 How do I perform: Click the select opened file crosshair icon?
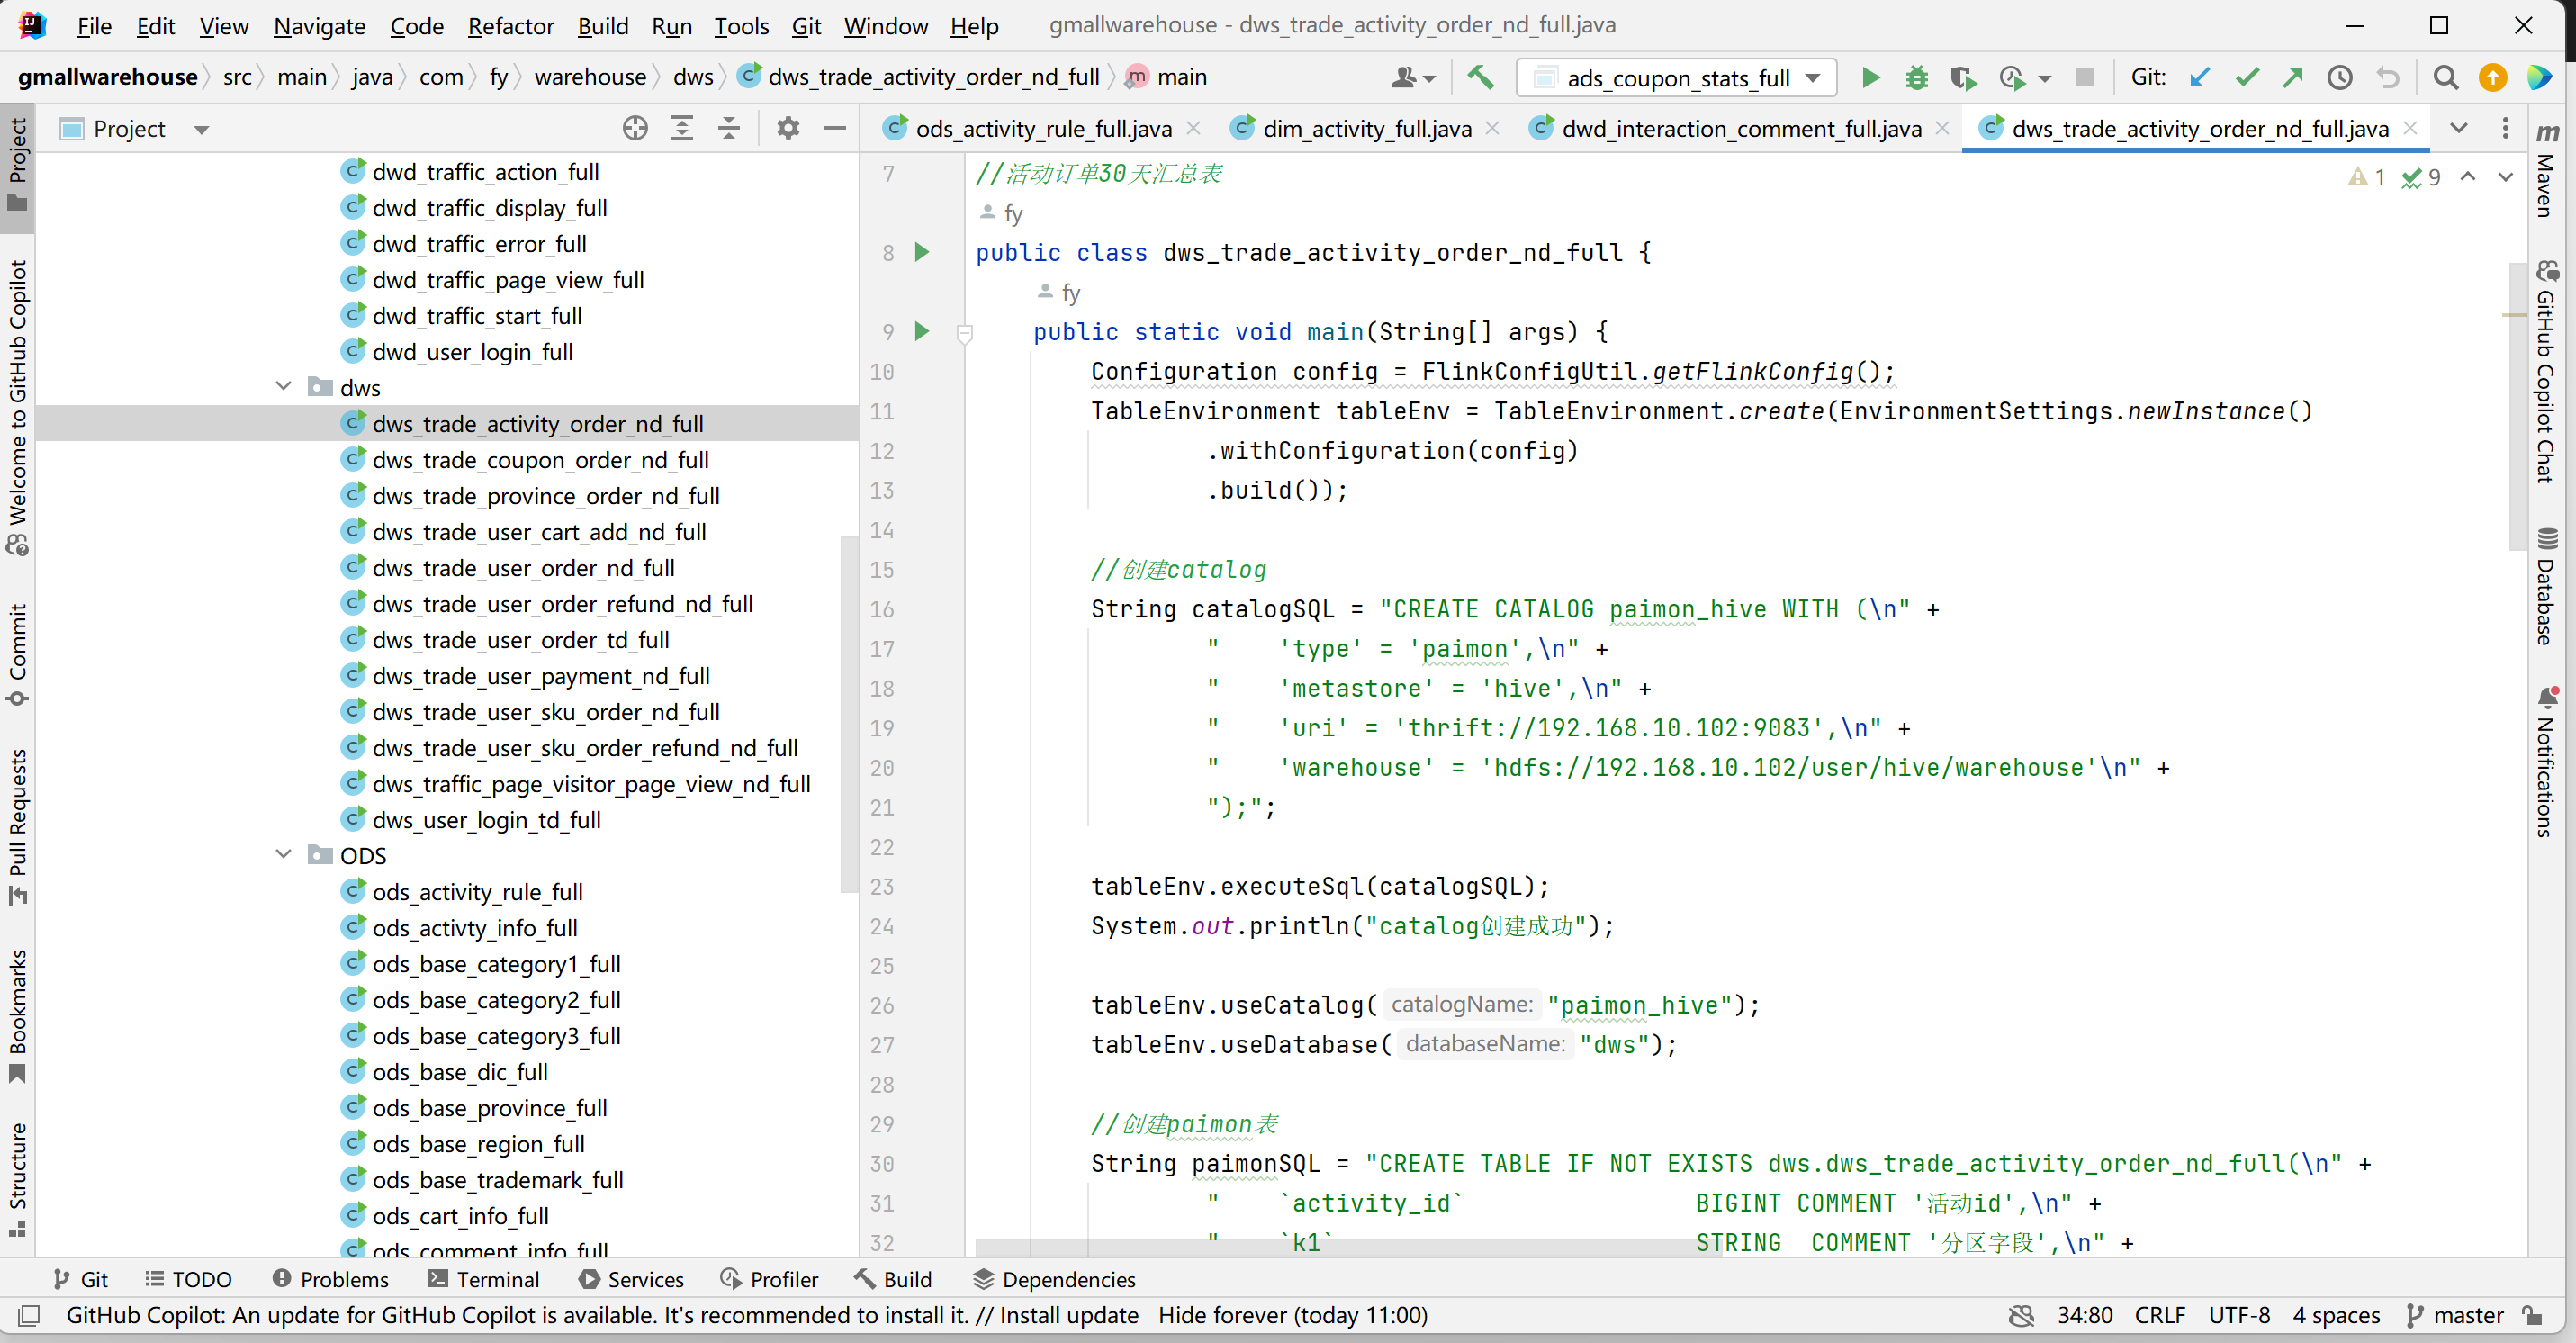coord(635,128)
